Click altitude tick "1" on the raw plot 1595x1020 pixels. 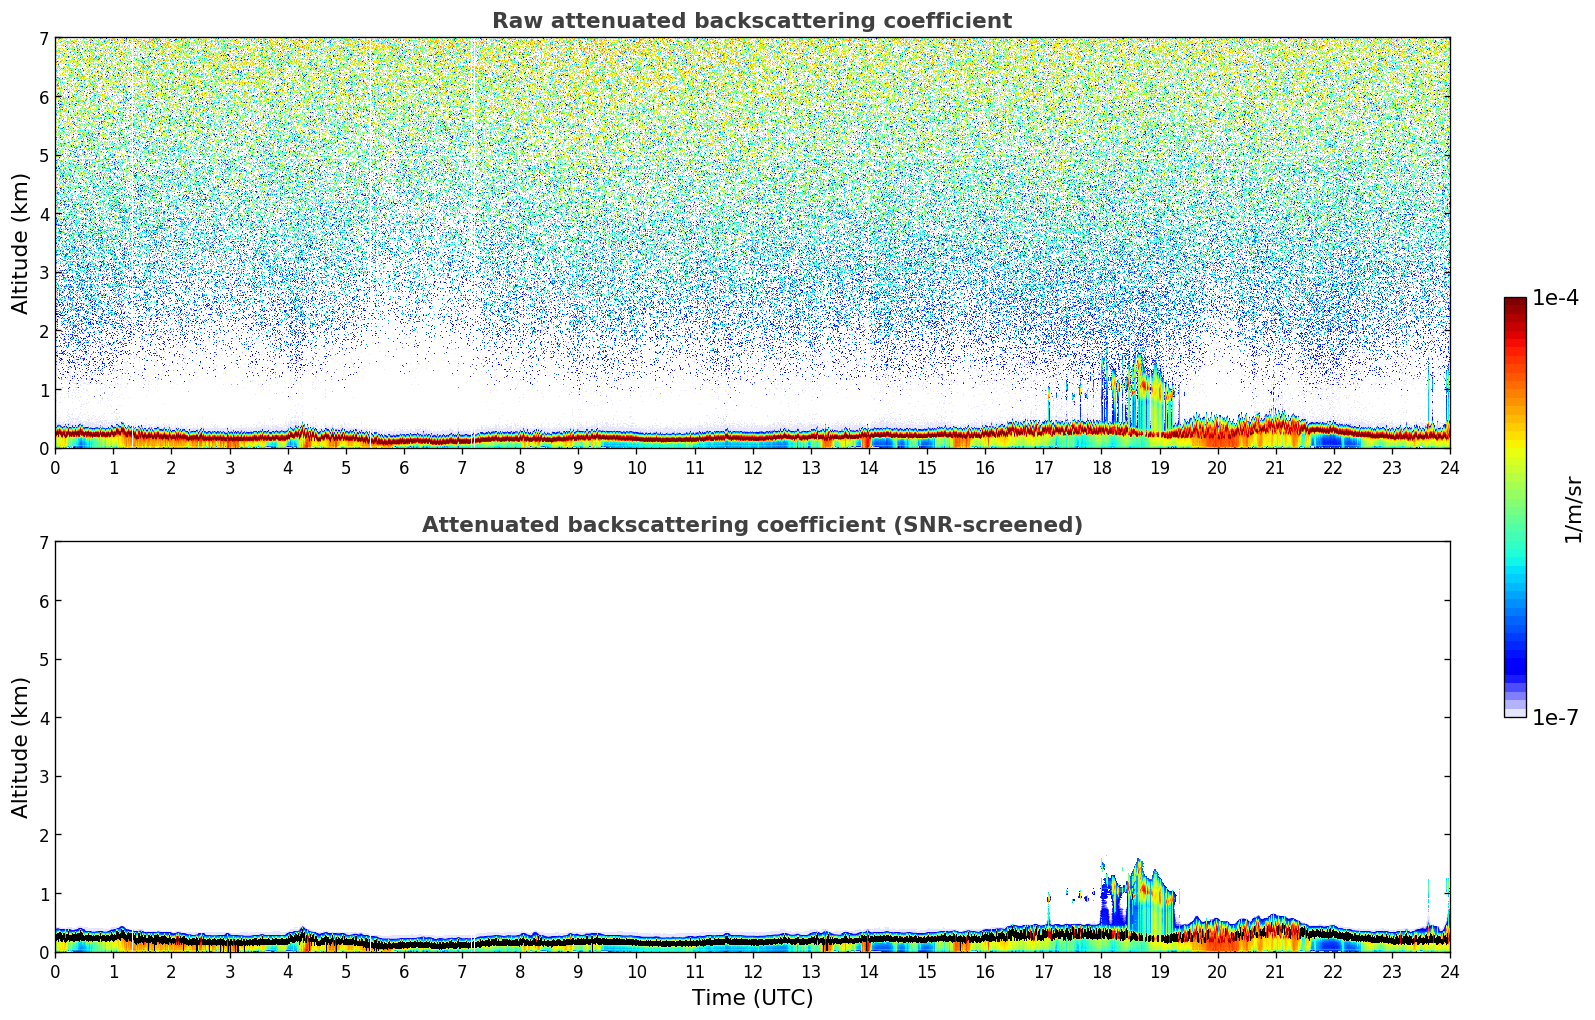43,390
